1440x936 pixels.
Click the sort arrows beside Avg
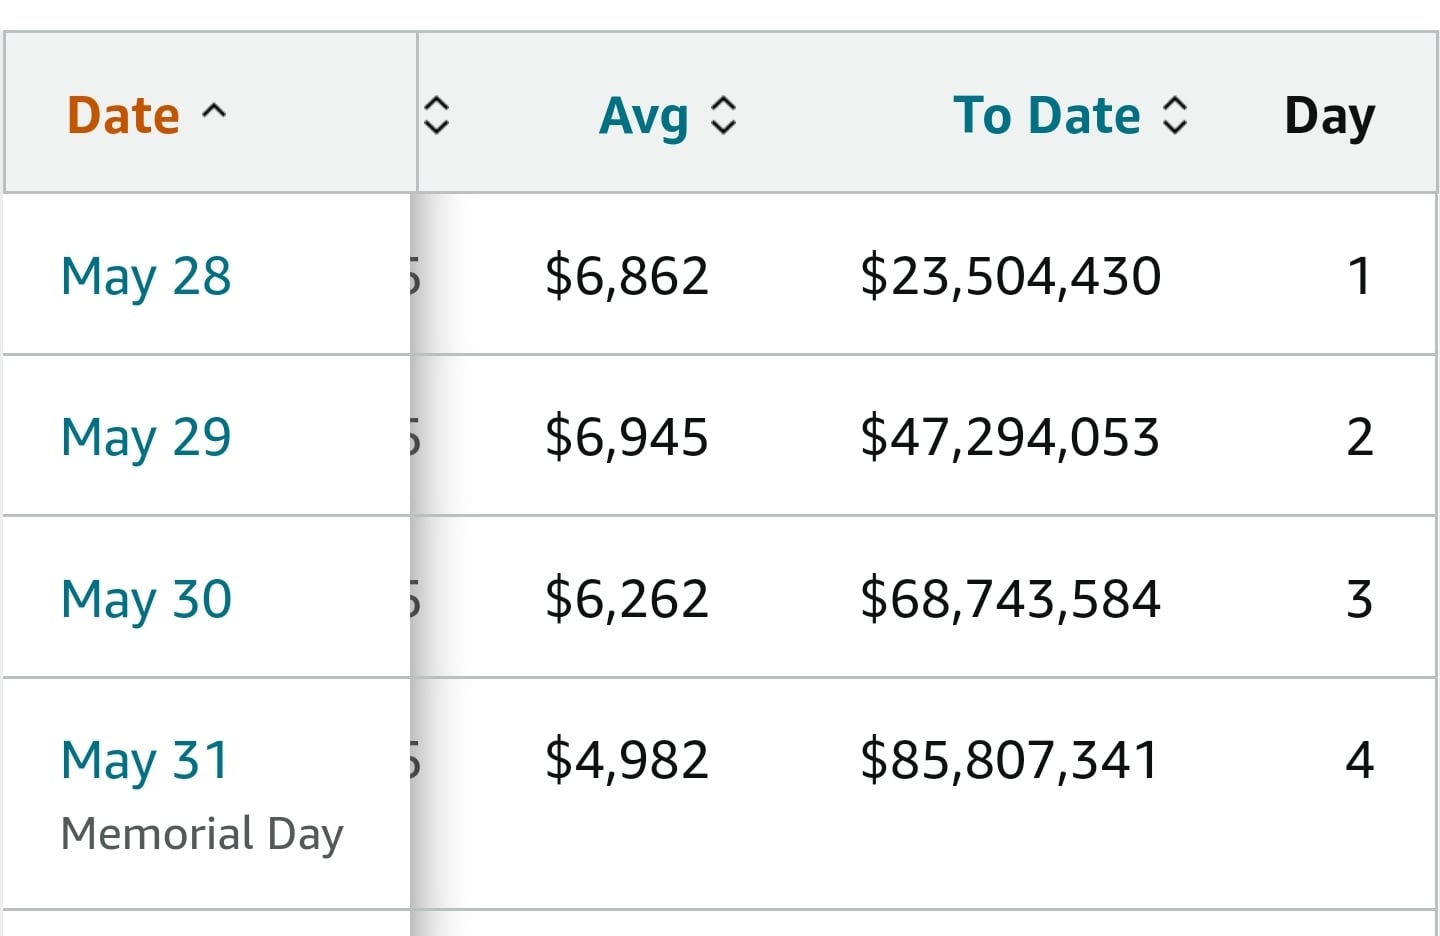[723, 115]
